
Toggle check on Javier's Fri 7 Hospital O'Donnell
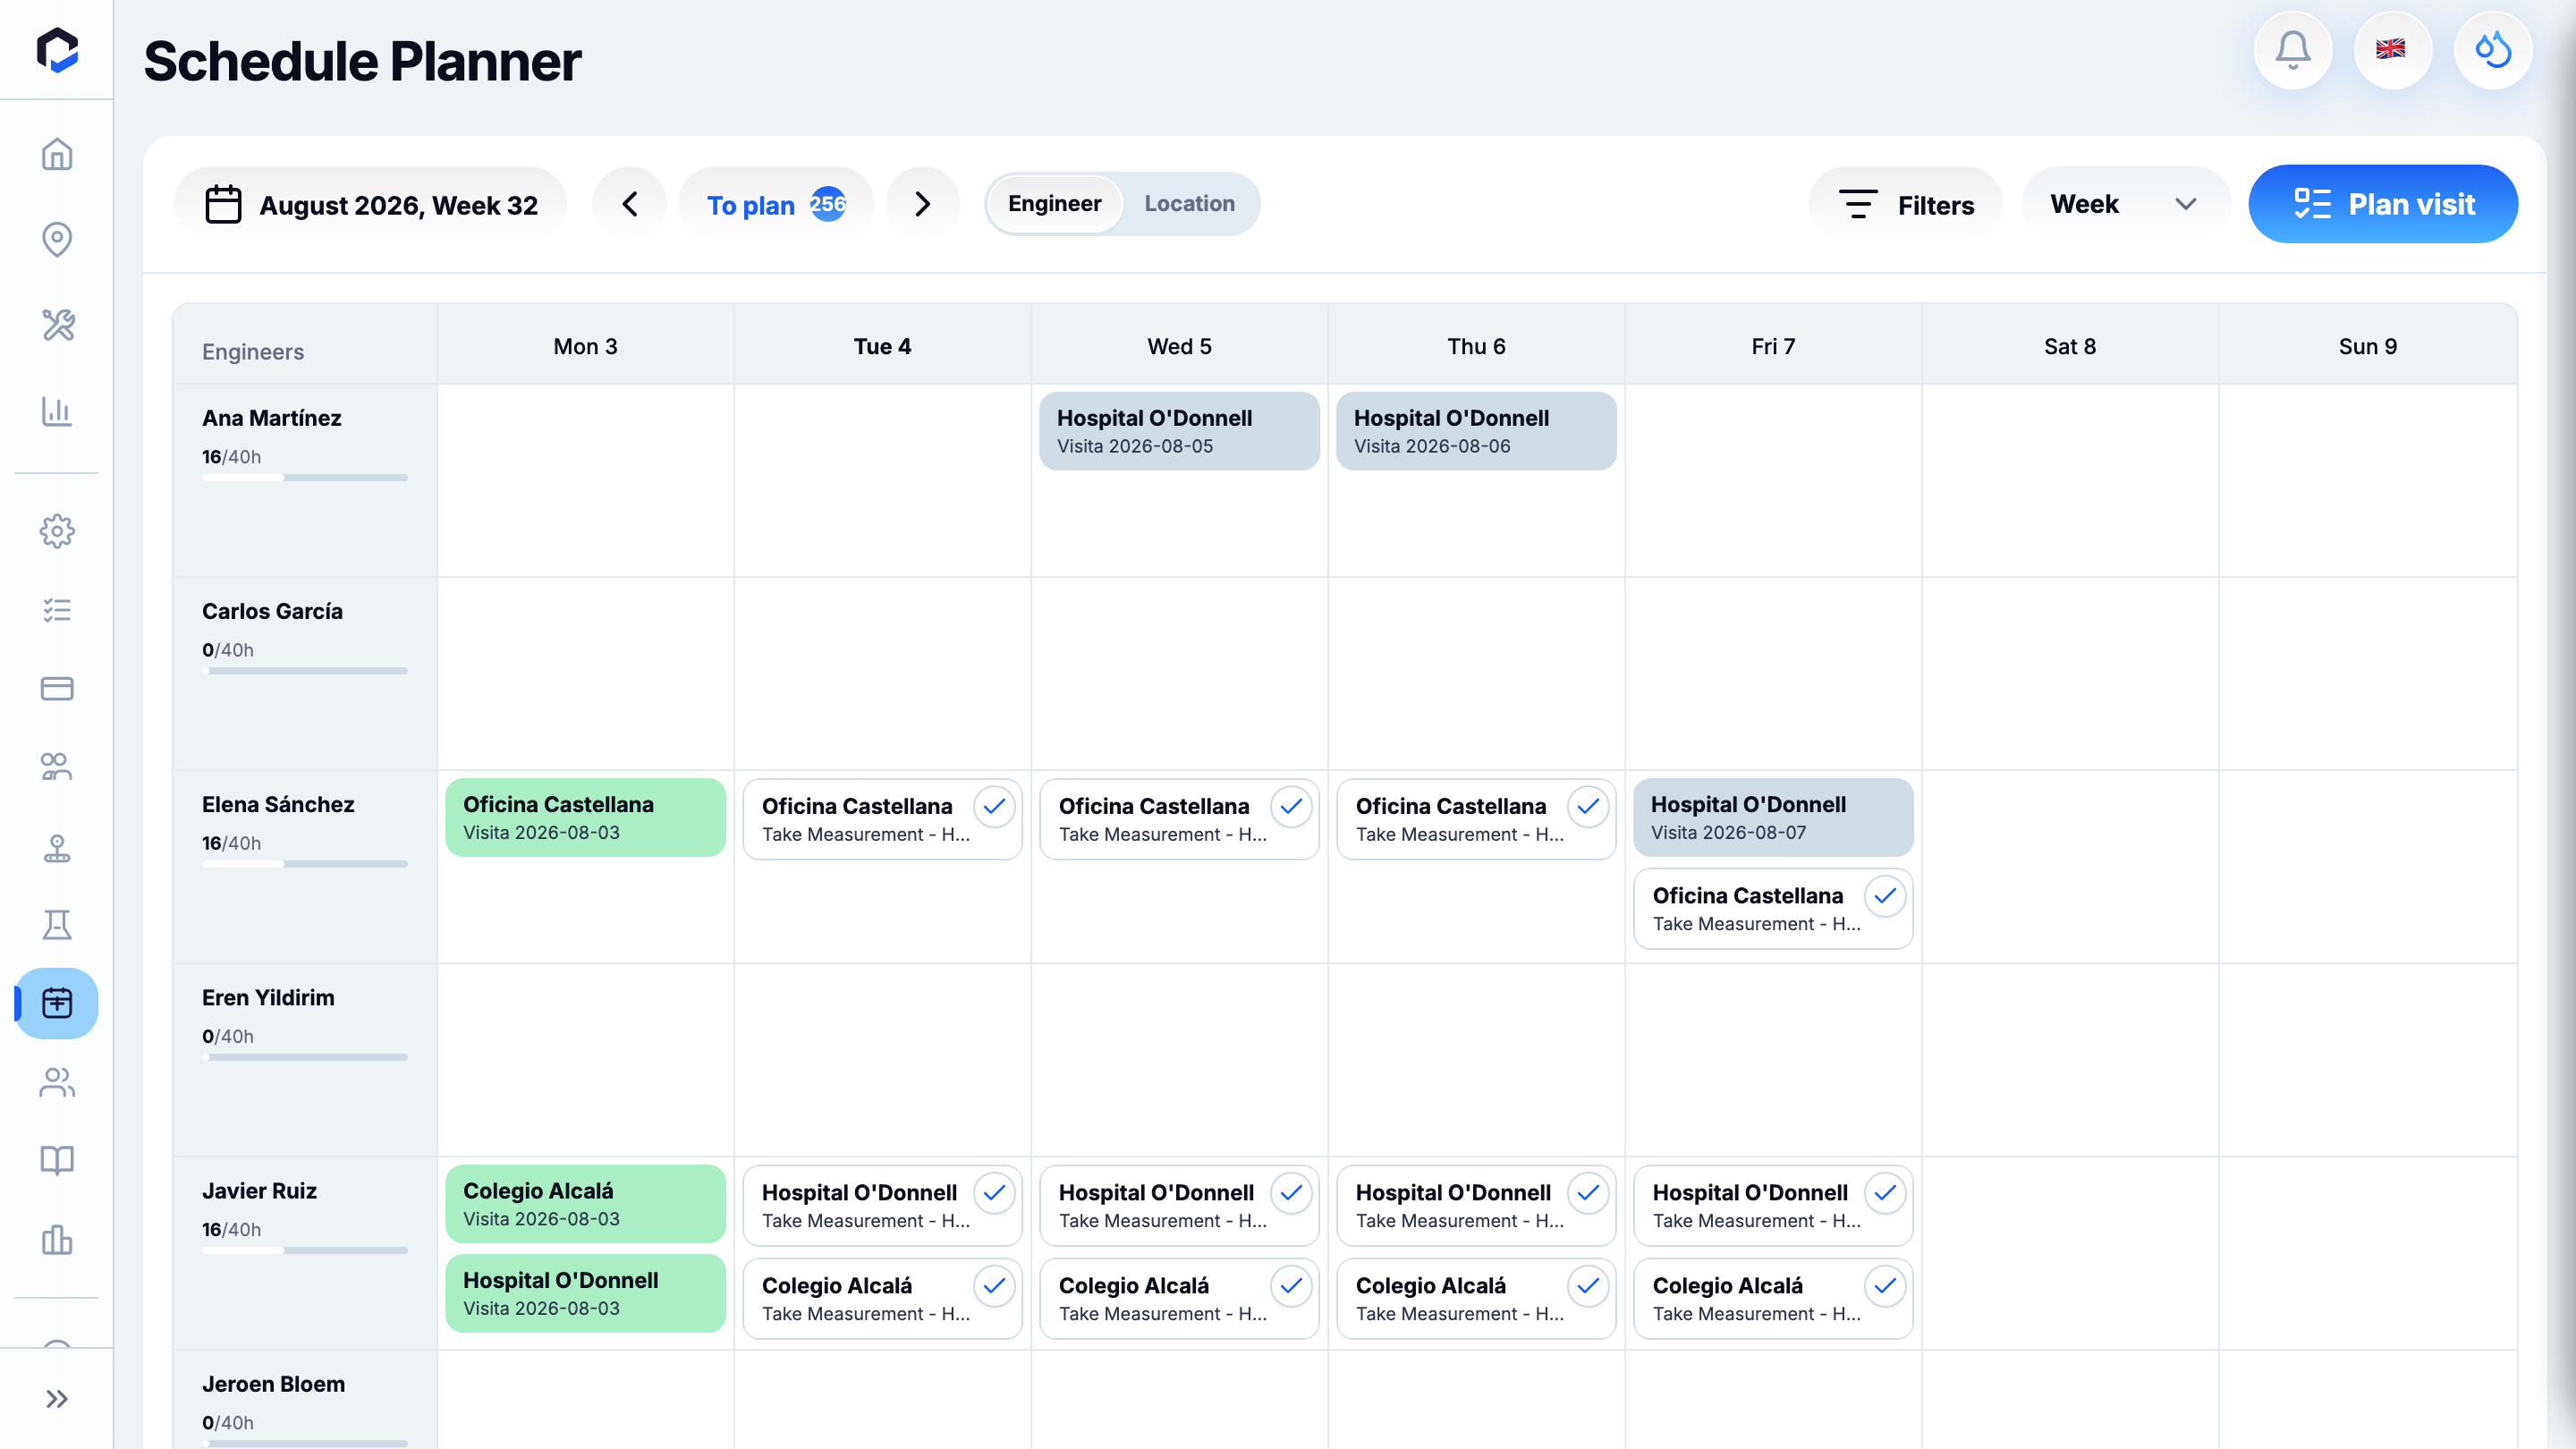[x=1885, y=1193]
